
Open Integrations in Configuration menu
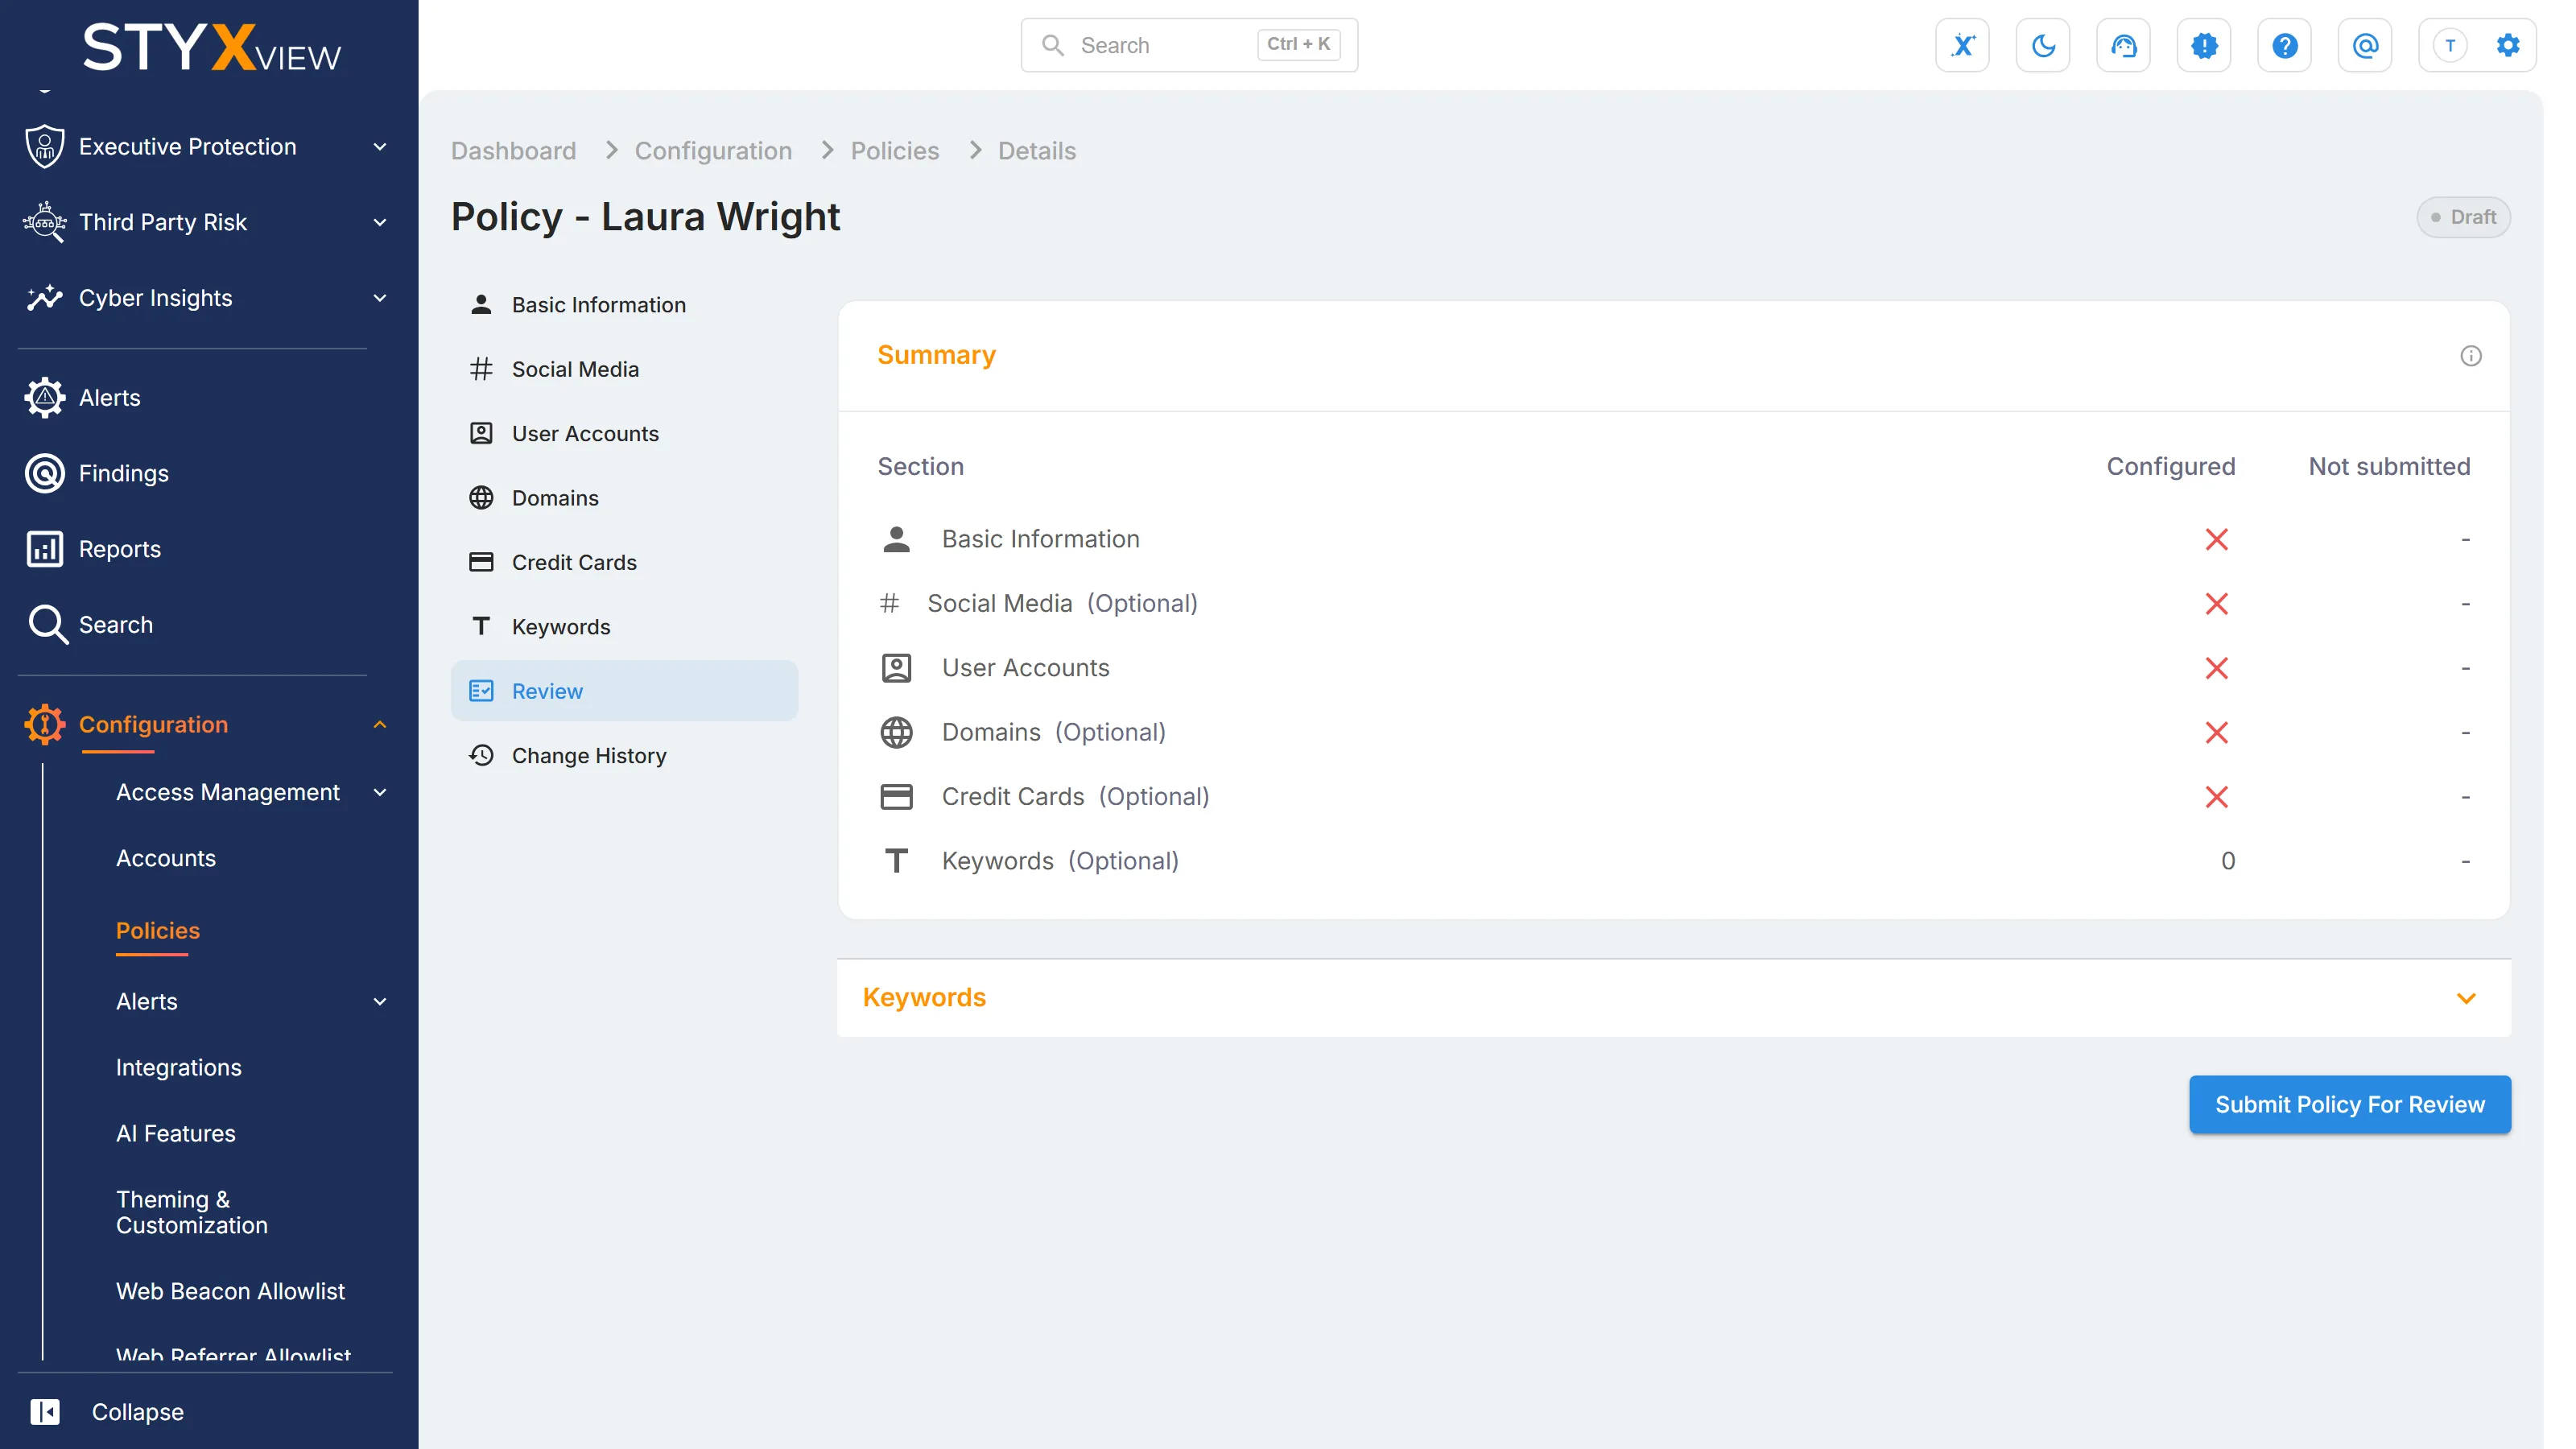click(x=179, y=1067)
